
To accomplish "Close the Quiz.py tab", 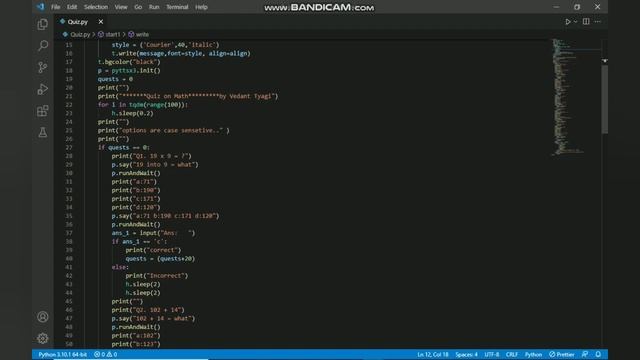I will pyautogui.click(x=100, y=22).
